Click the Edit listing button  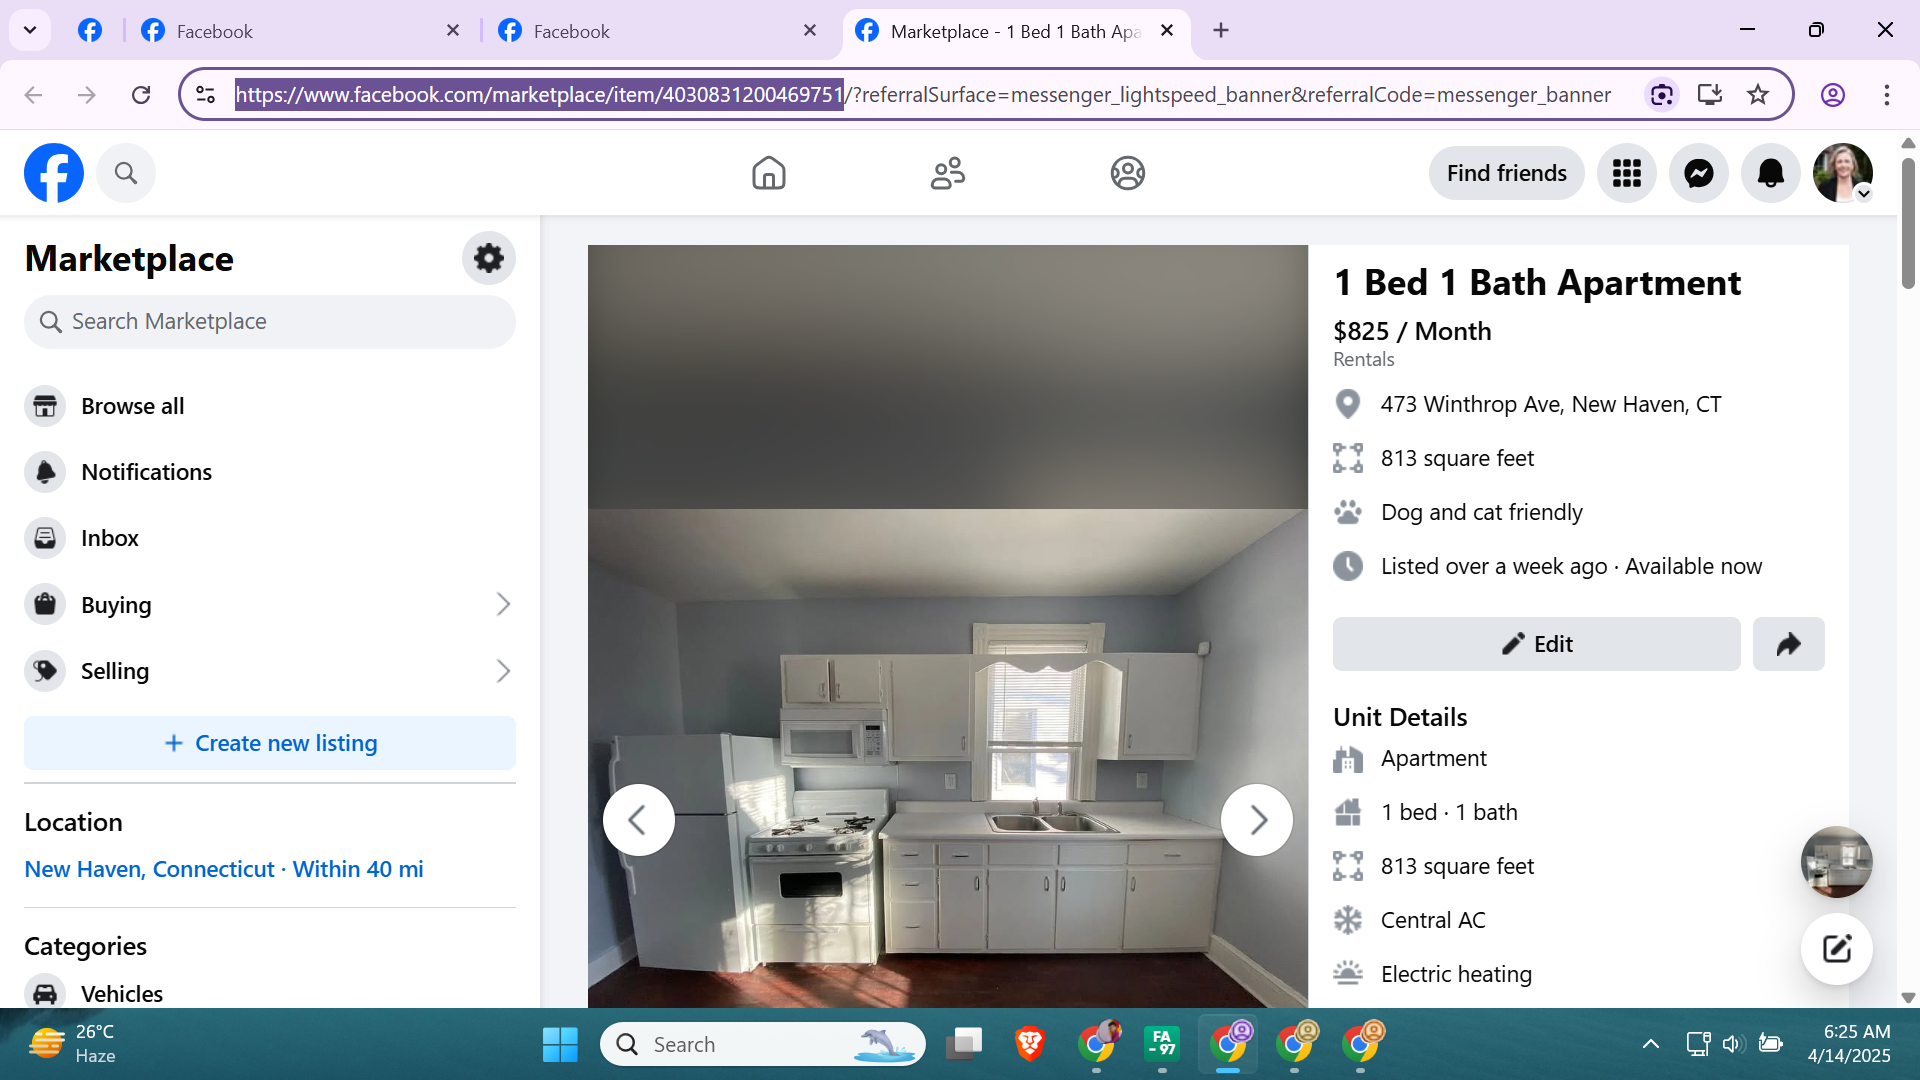pyautogui.click(x=1536, y=644)
